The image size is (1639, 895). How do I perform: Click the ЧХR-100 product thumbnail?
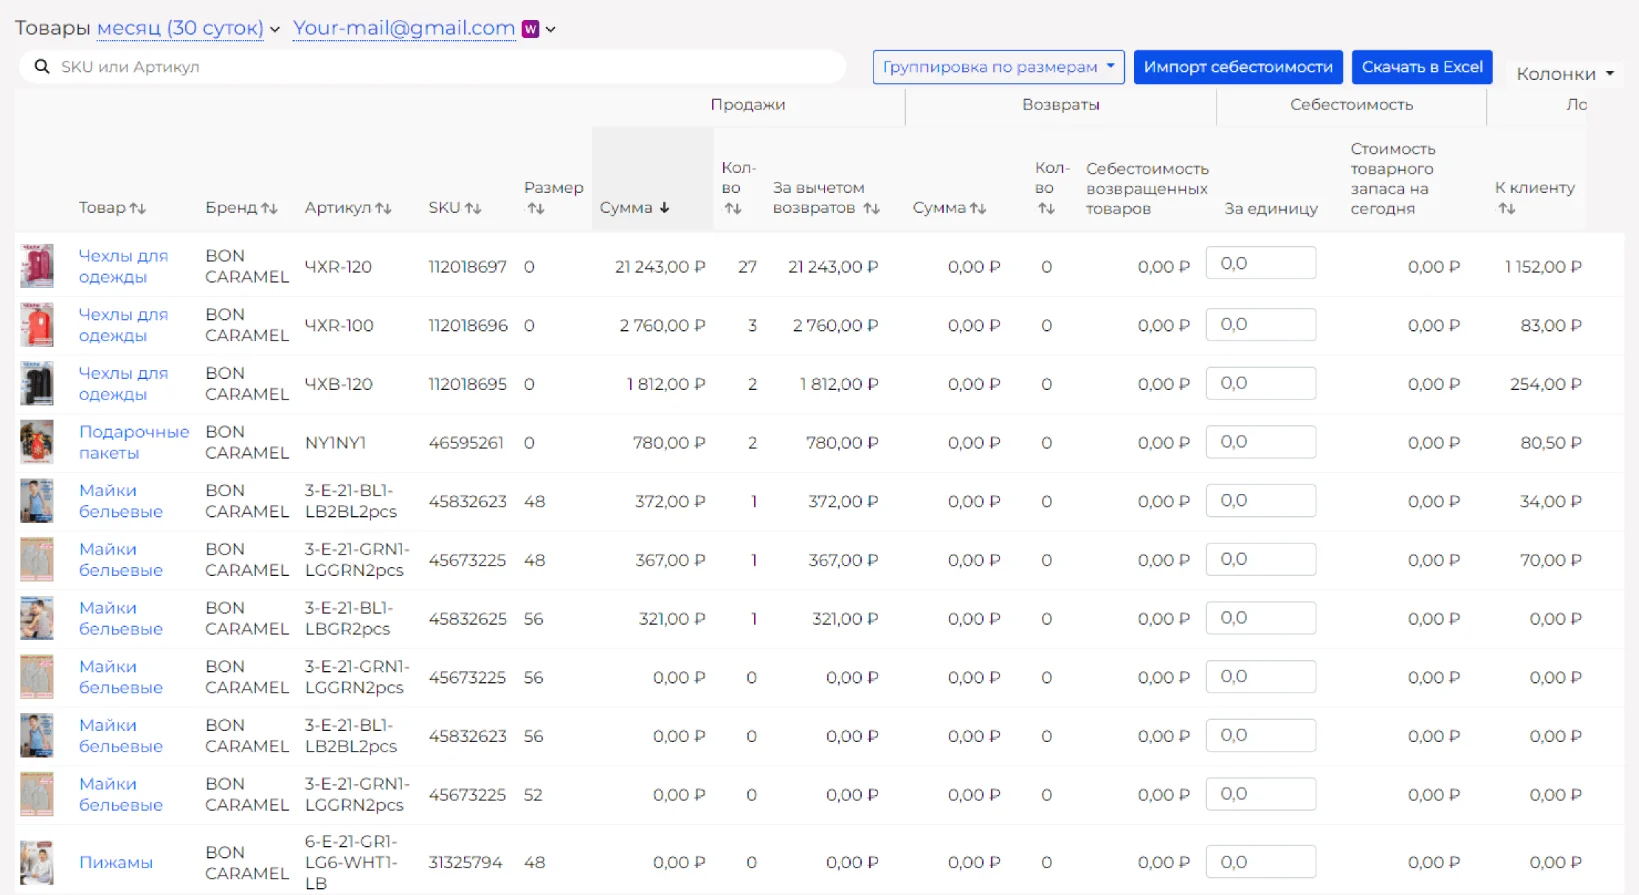tap(37, 326)
